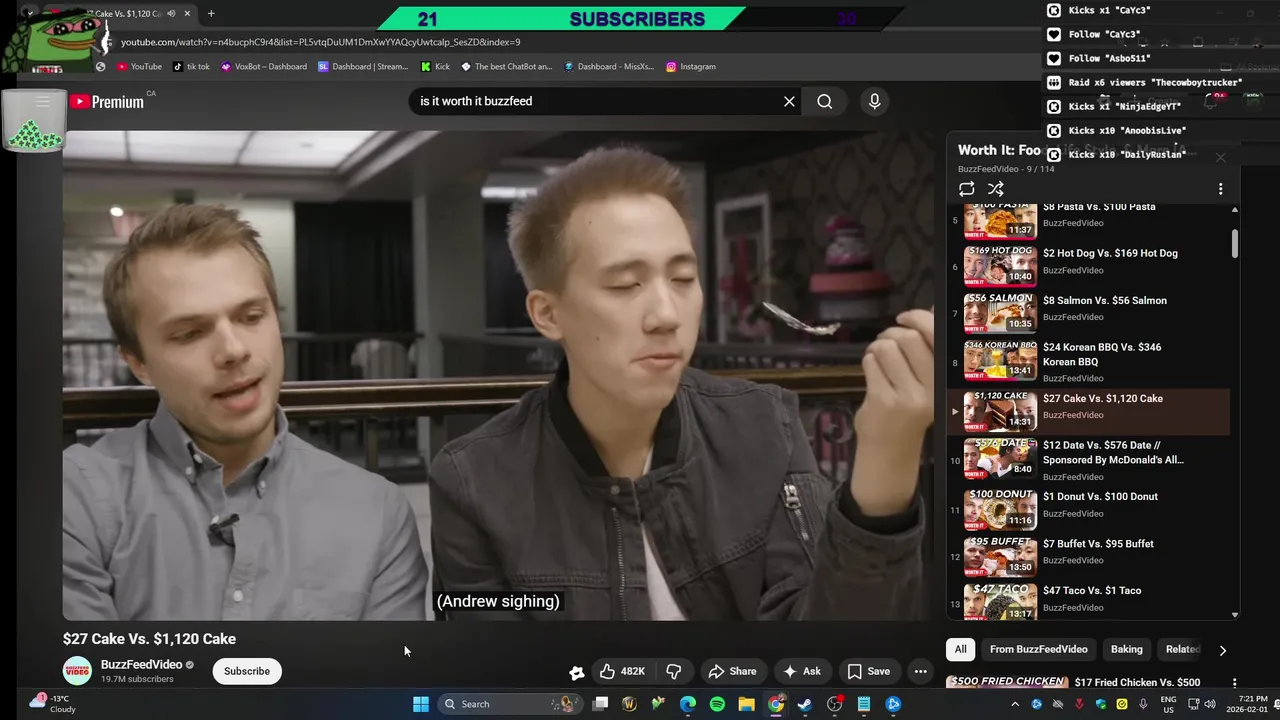This screenshot has height=720, width=1280.
Task: Open a new browser tab
Action: 211,14
